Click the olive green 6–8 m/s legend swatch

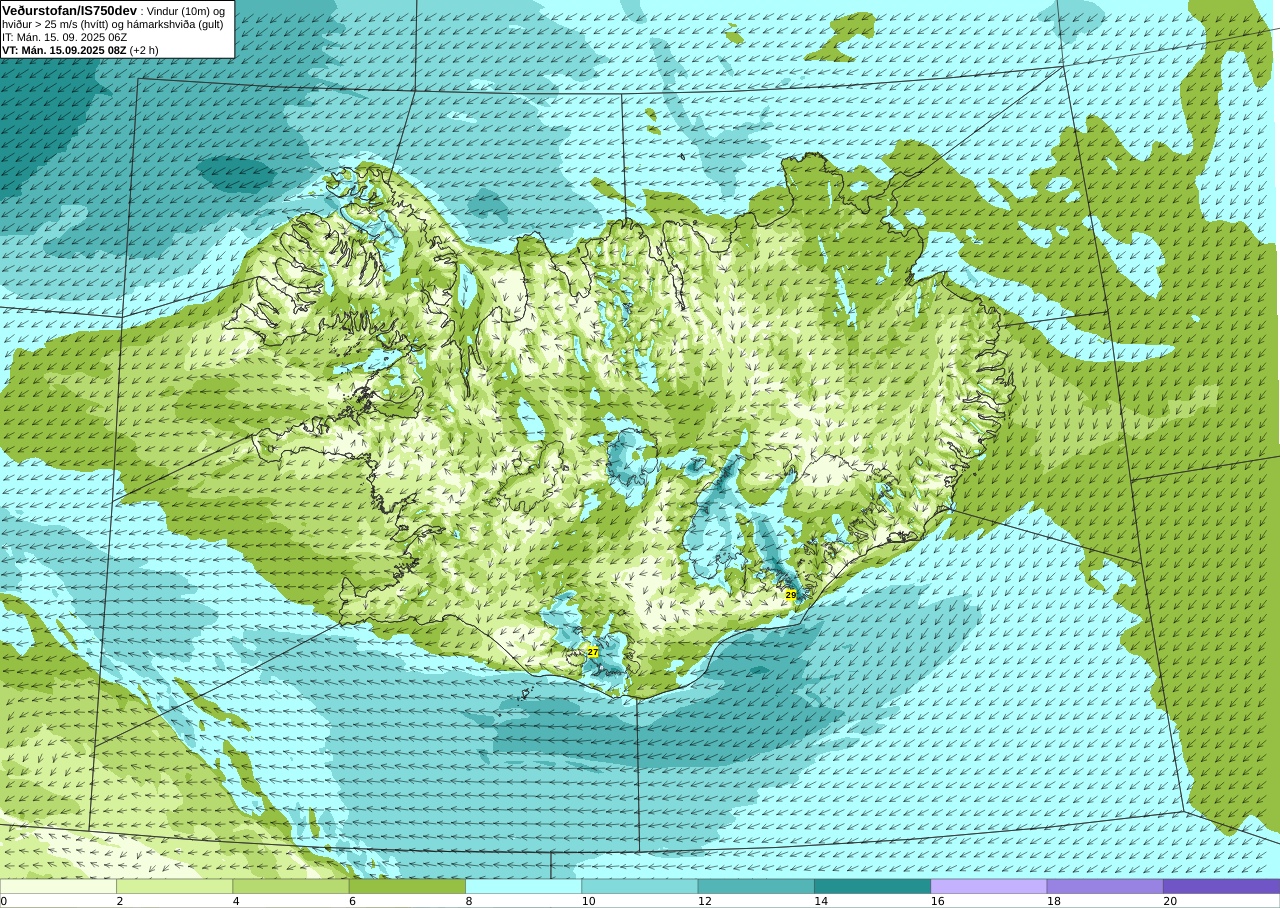pos(407,886)
